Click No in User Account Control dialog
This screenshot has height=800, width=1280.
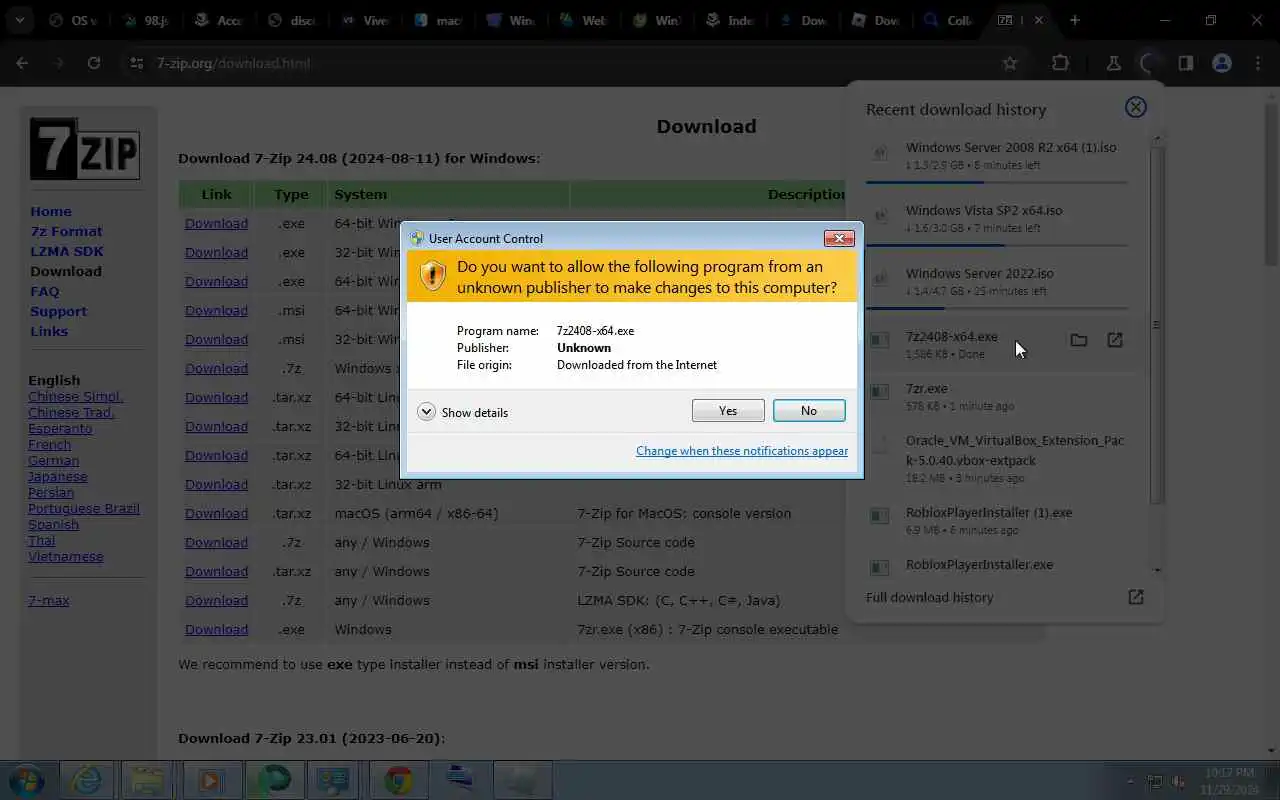pos(809,411)
